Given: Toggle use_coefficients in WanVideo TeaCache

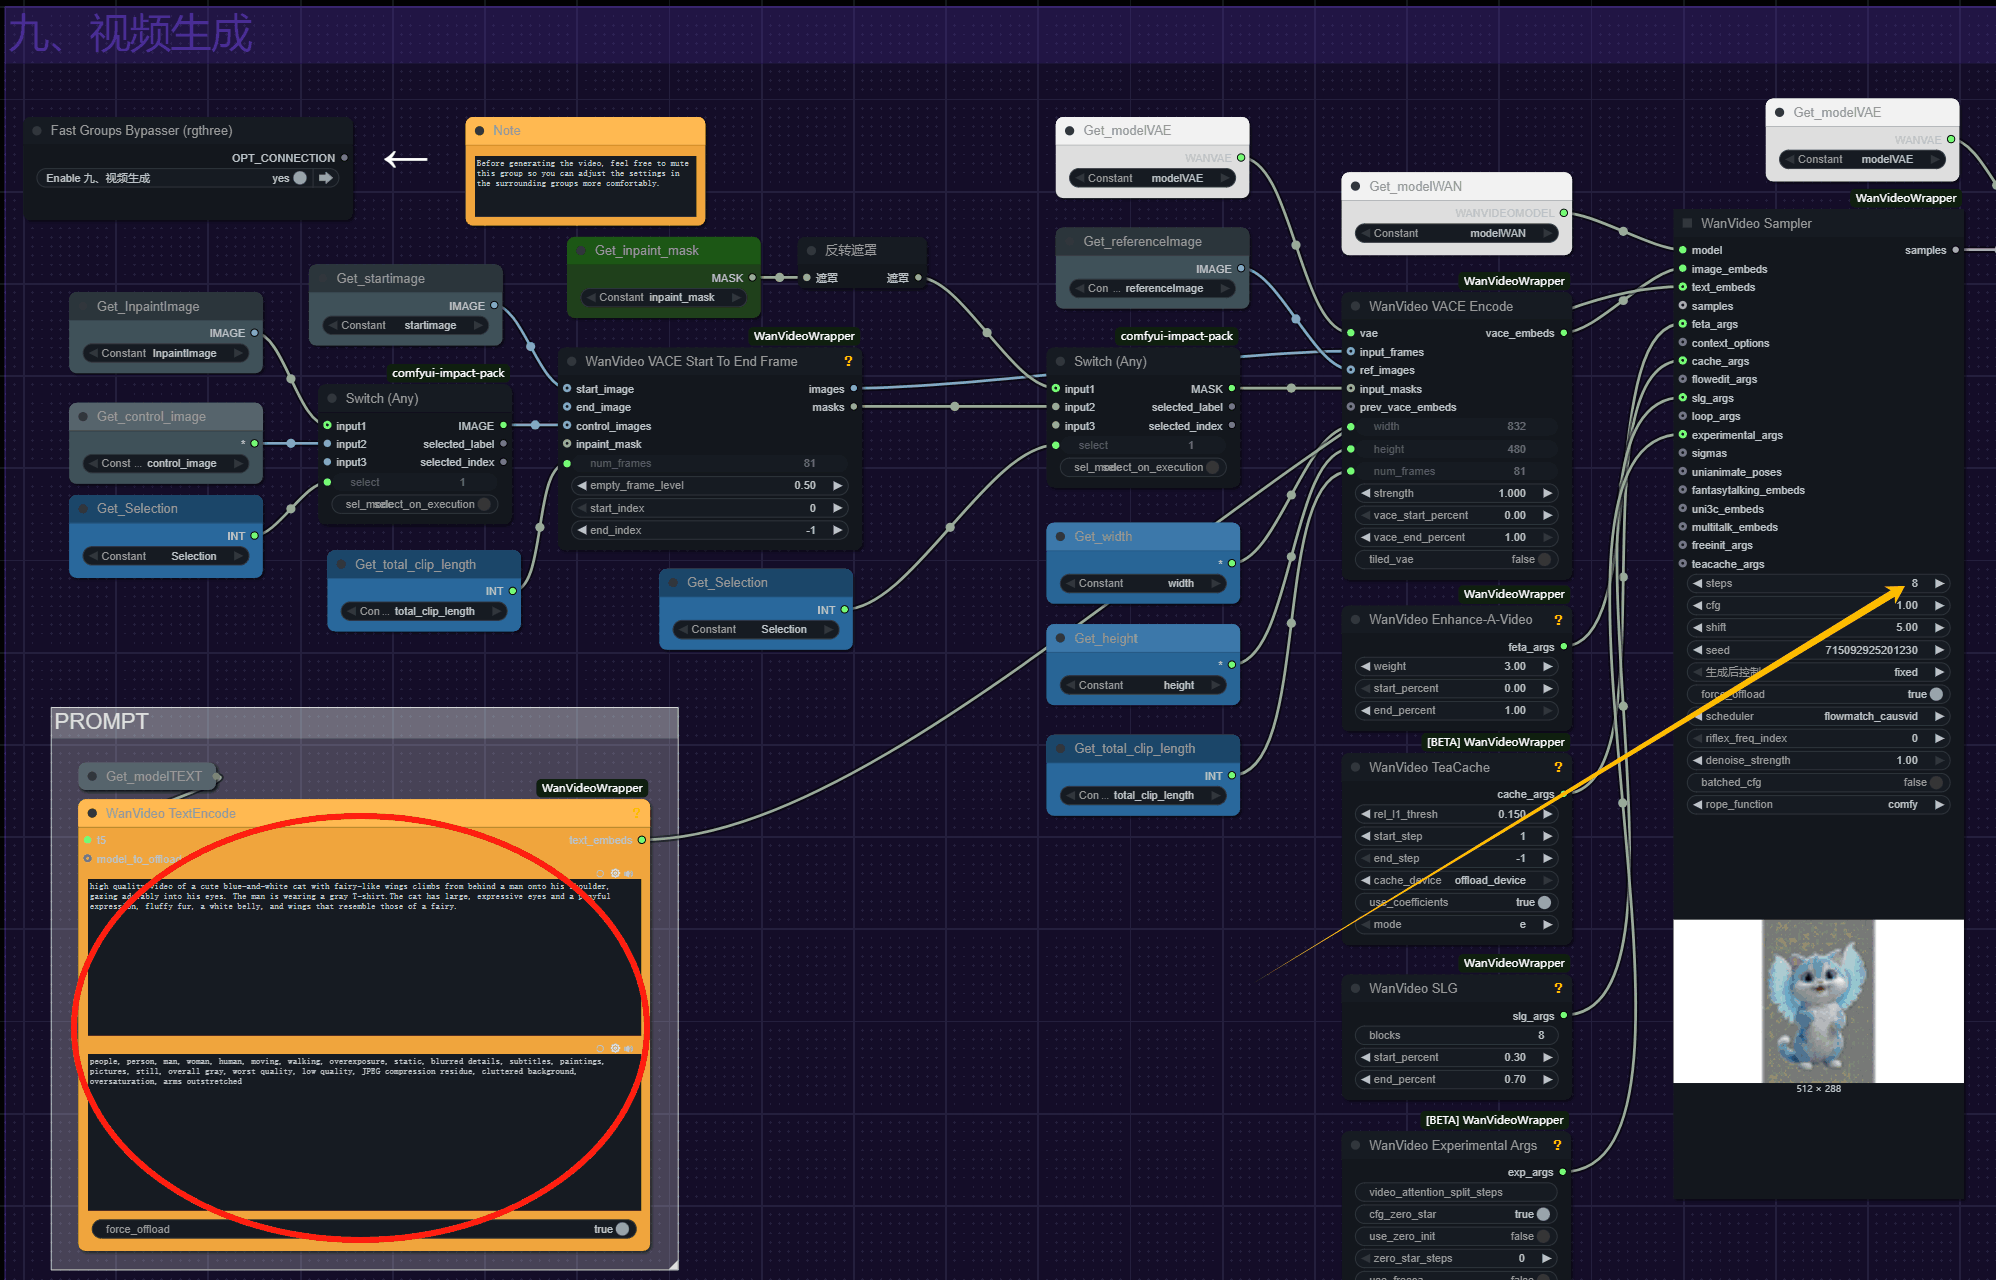Looking at the screenshot, I should point(1544,902).
